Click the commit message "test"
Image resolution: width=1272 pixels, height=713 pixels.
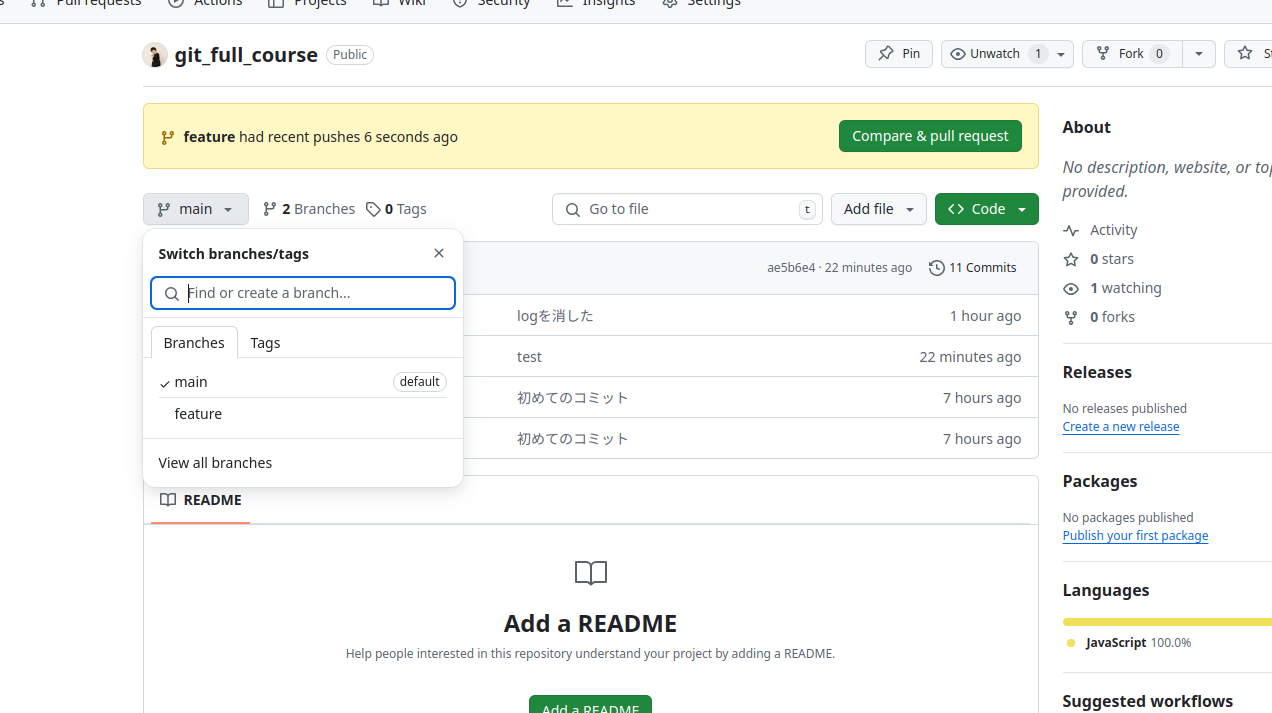(529, 357)
